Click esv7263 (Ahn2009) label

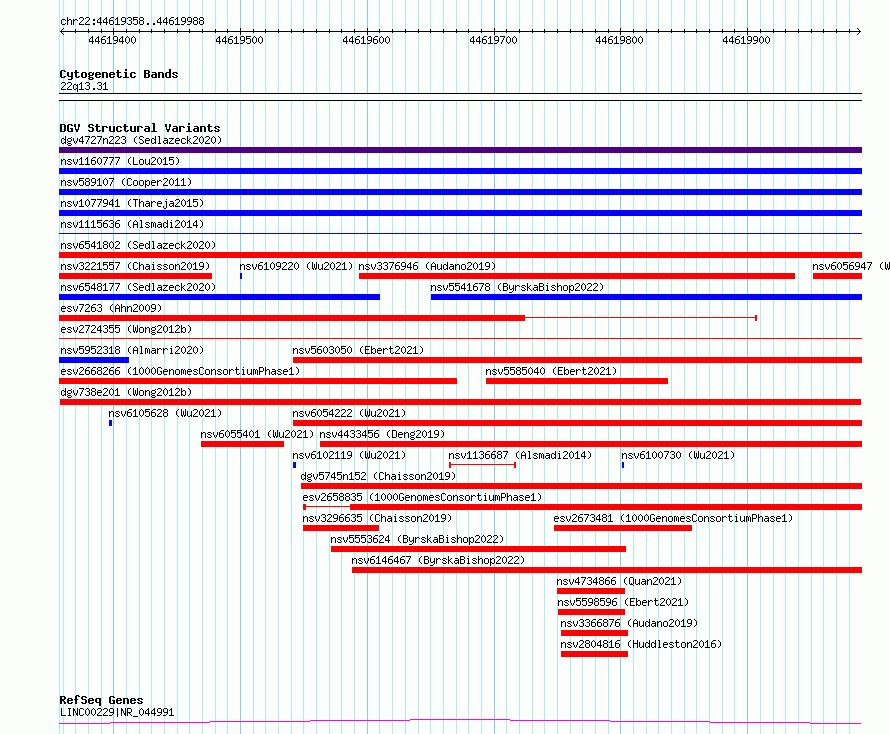pyautogui.click(x=111, y=308)
